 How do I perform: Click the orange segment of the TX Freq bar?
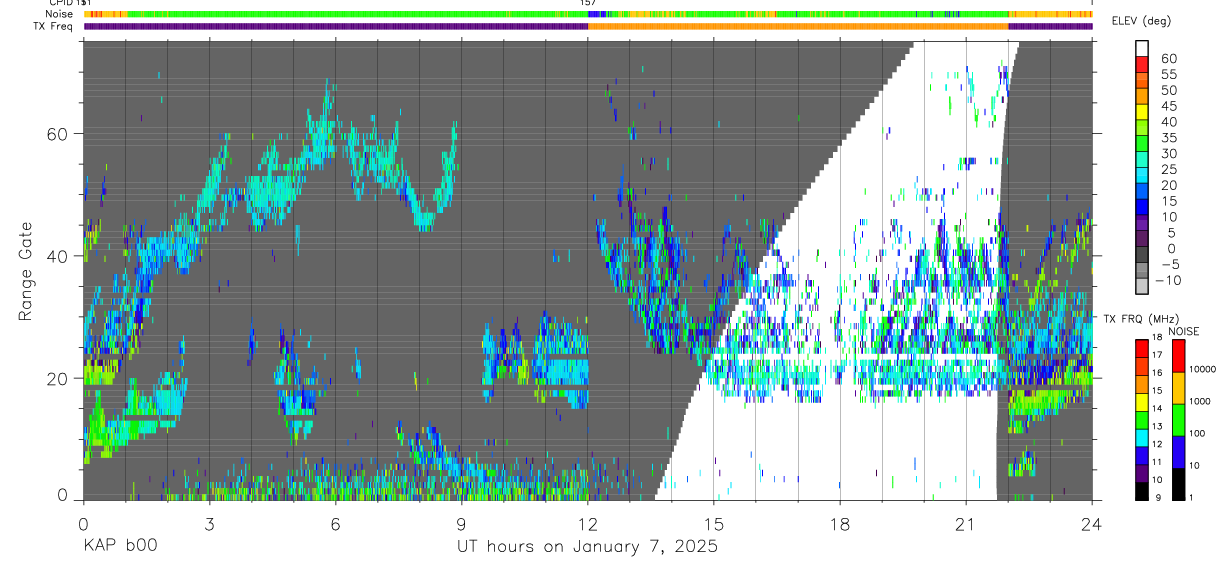coord(798,26)
